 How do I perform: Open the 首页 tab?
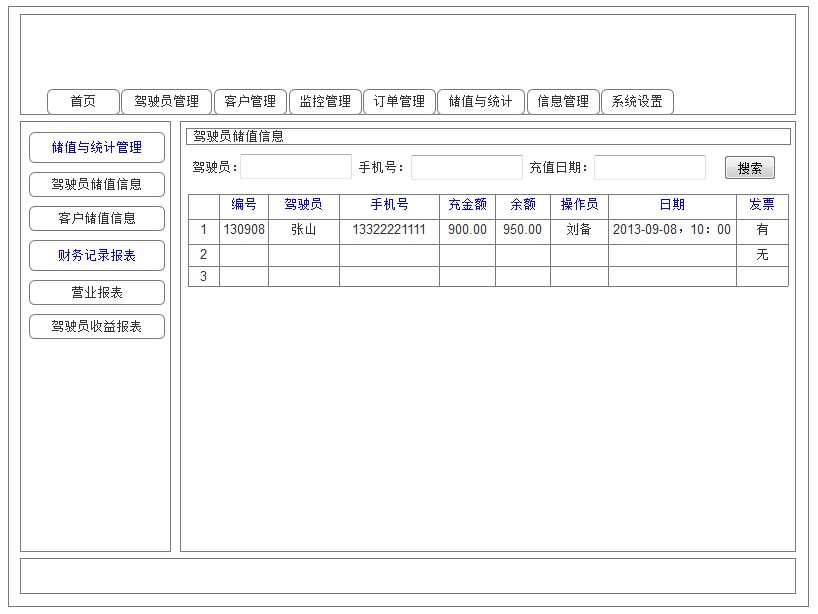(x=83, y=101)
